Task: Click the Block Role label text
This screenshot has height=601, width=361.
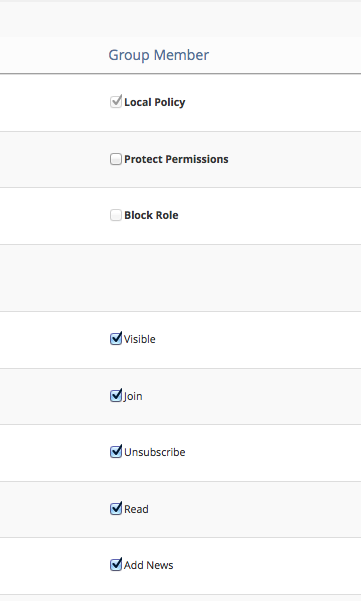Action: pos(151,215)
